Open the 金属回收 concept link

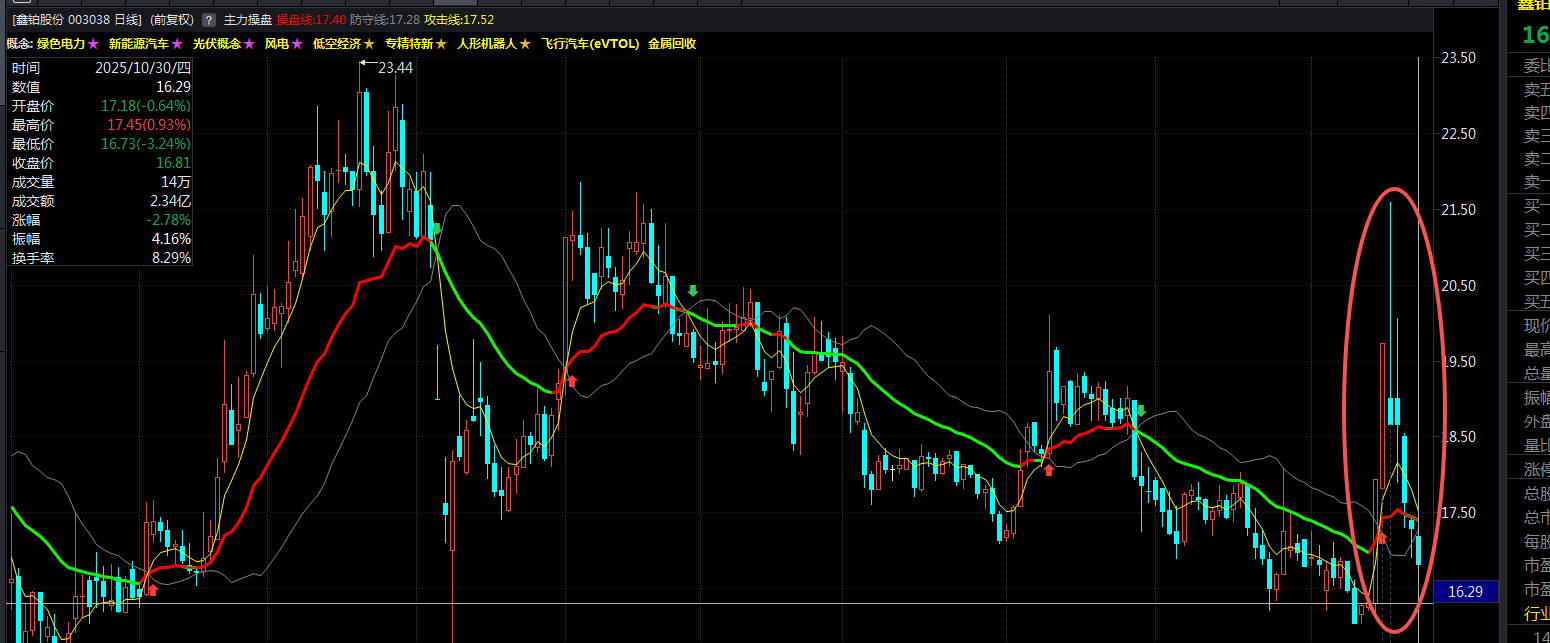(x=672, y=44)
